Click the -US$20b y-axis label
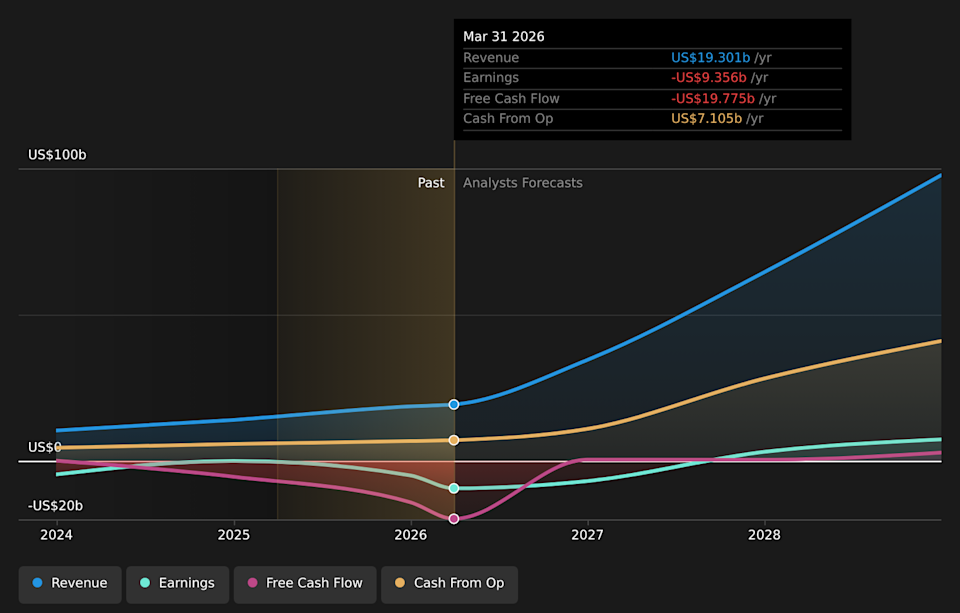 click(x=55, y=506)
